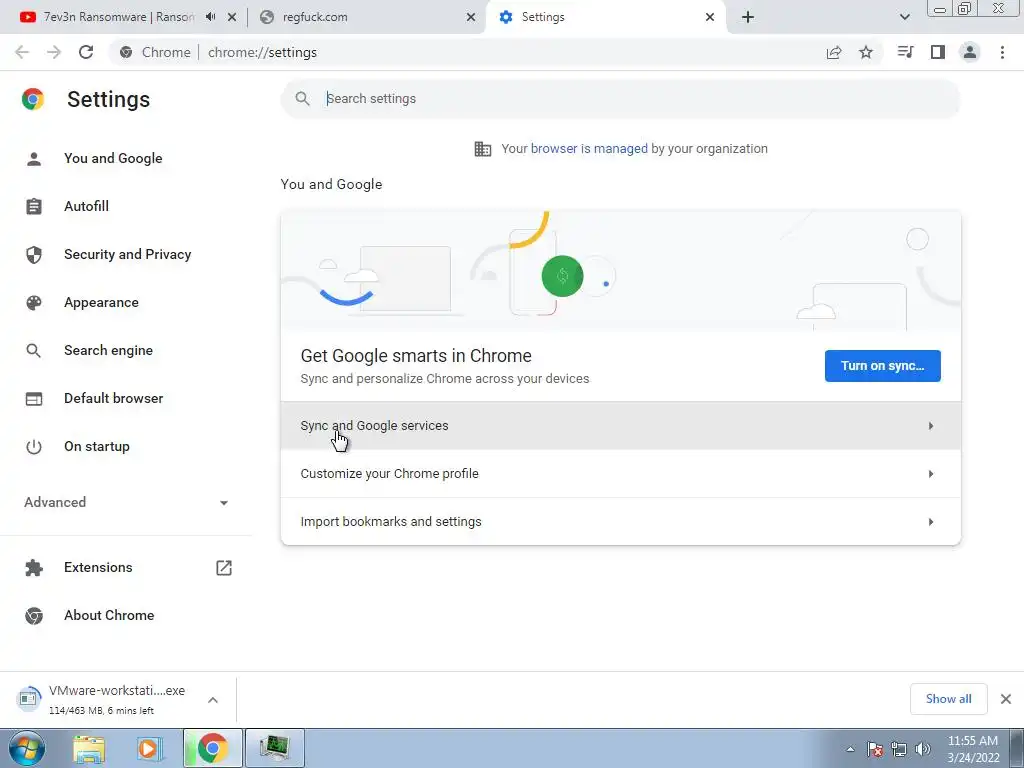Open Extensions page from sidebar
The height and width of the screenshot is (768, 1024).
pos(98,568)
